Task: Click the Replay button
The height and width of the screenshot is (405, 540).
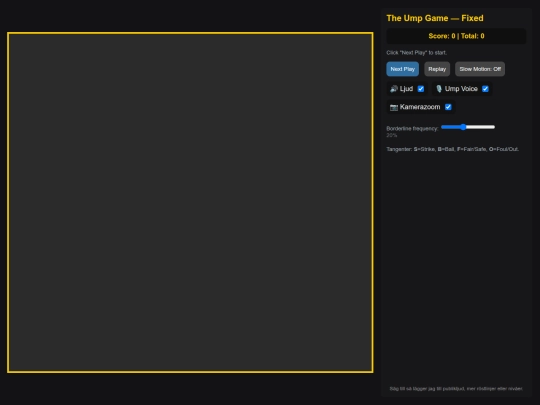Action: pos(437,69)
